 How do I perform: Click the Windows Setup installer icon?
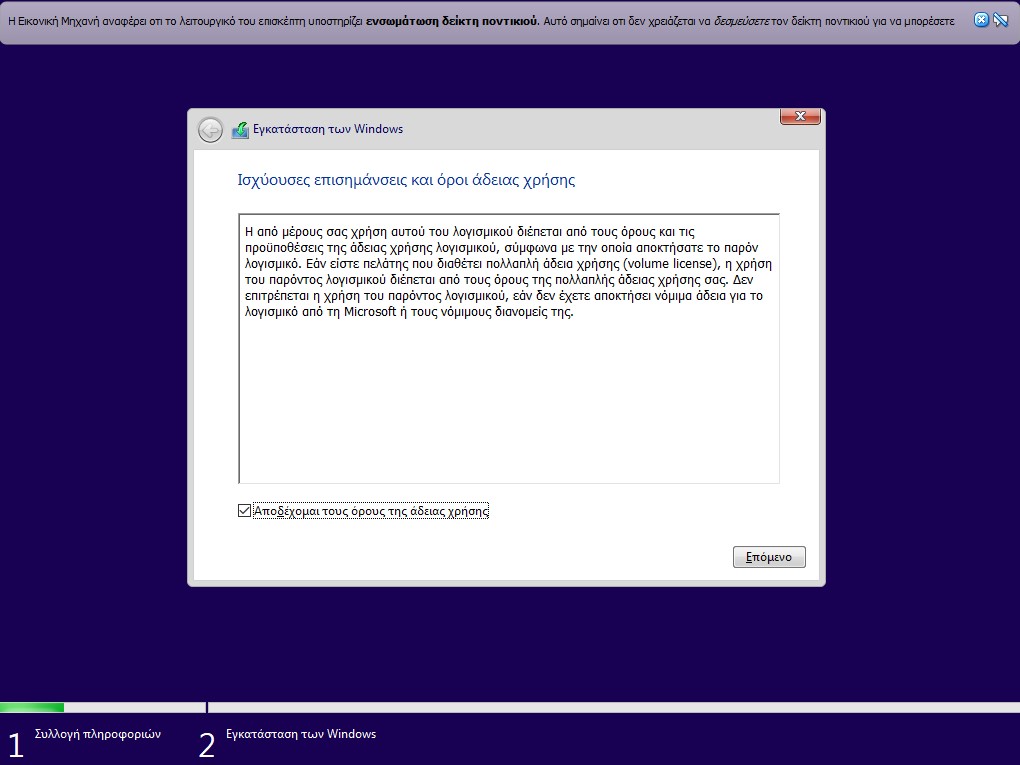click(240, 129)
